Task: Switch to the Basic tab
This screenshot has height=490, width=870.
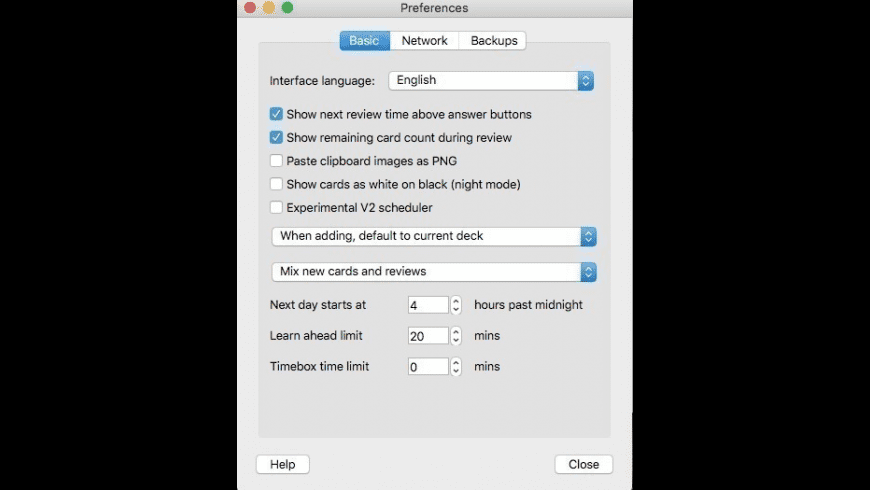Action: coord(365,41)
